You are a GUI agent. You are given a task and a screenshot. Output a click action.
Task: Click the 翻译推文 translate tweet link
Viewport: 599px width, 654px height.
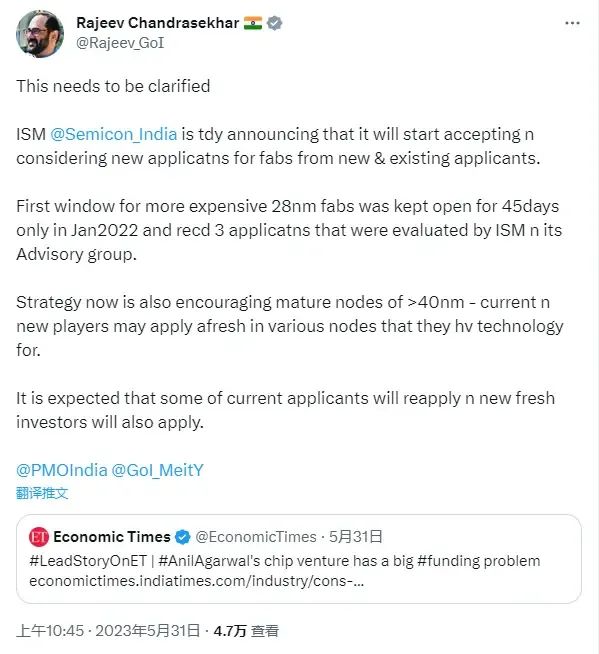tap(42, 493)
